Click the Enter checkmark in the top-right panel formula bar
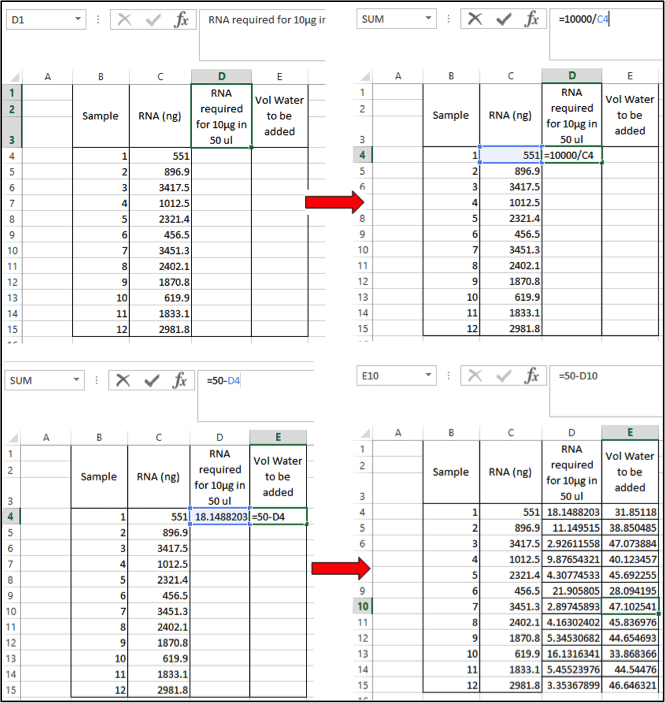The height and width of the screenshot is (703, 665). pyautogui.click(x=504, y=19)
